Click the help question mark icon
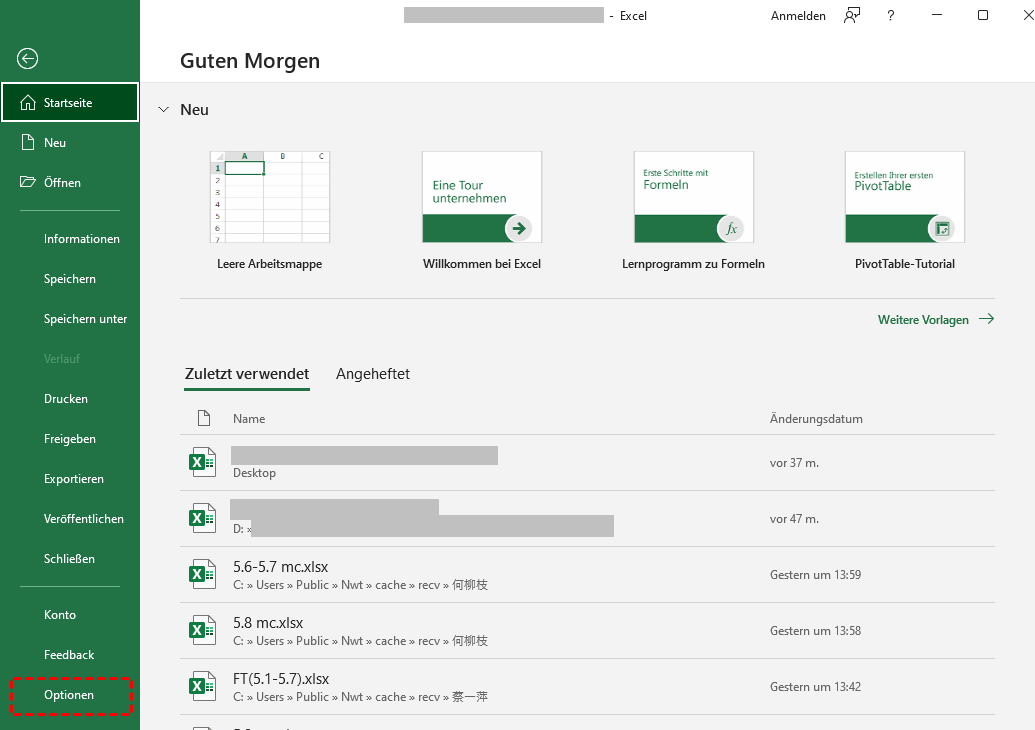1035x730 pixels. [x=891, y=16]
